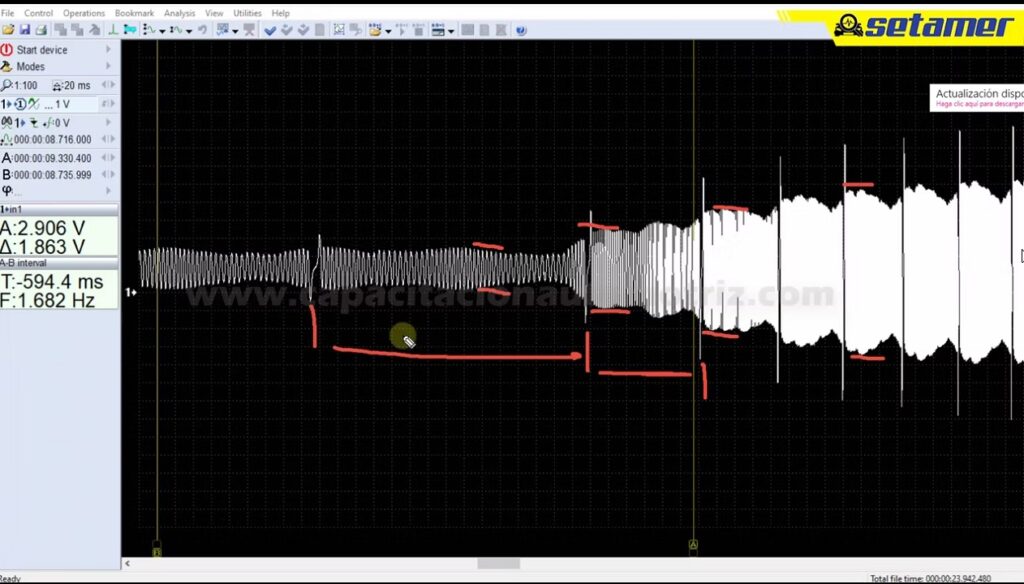Viewport: 1024px width, 584px height.
Task: Open the Utilities menu
Action: (247, 13)
